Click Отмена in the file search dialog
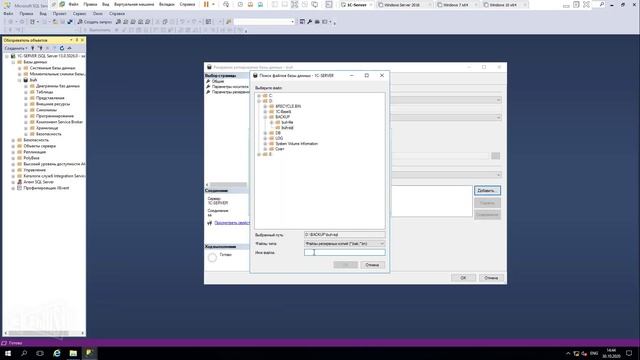The height and width of the screenshot is (360, 640). [372, 265]
